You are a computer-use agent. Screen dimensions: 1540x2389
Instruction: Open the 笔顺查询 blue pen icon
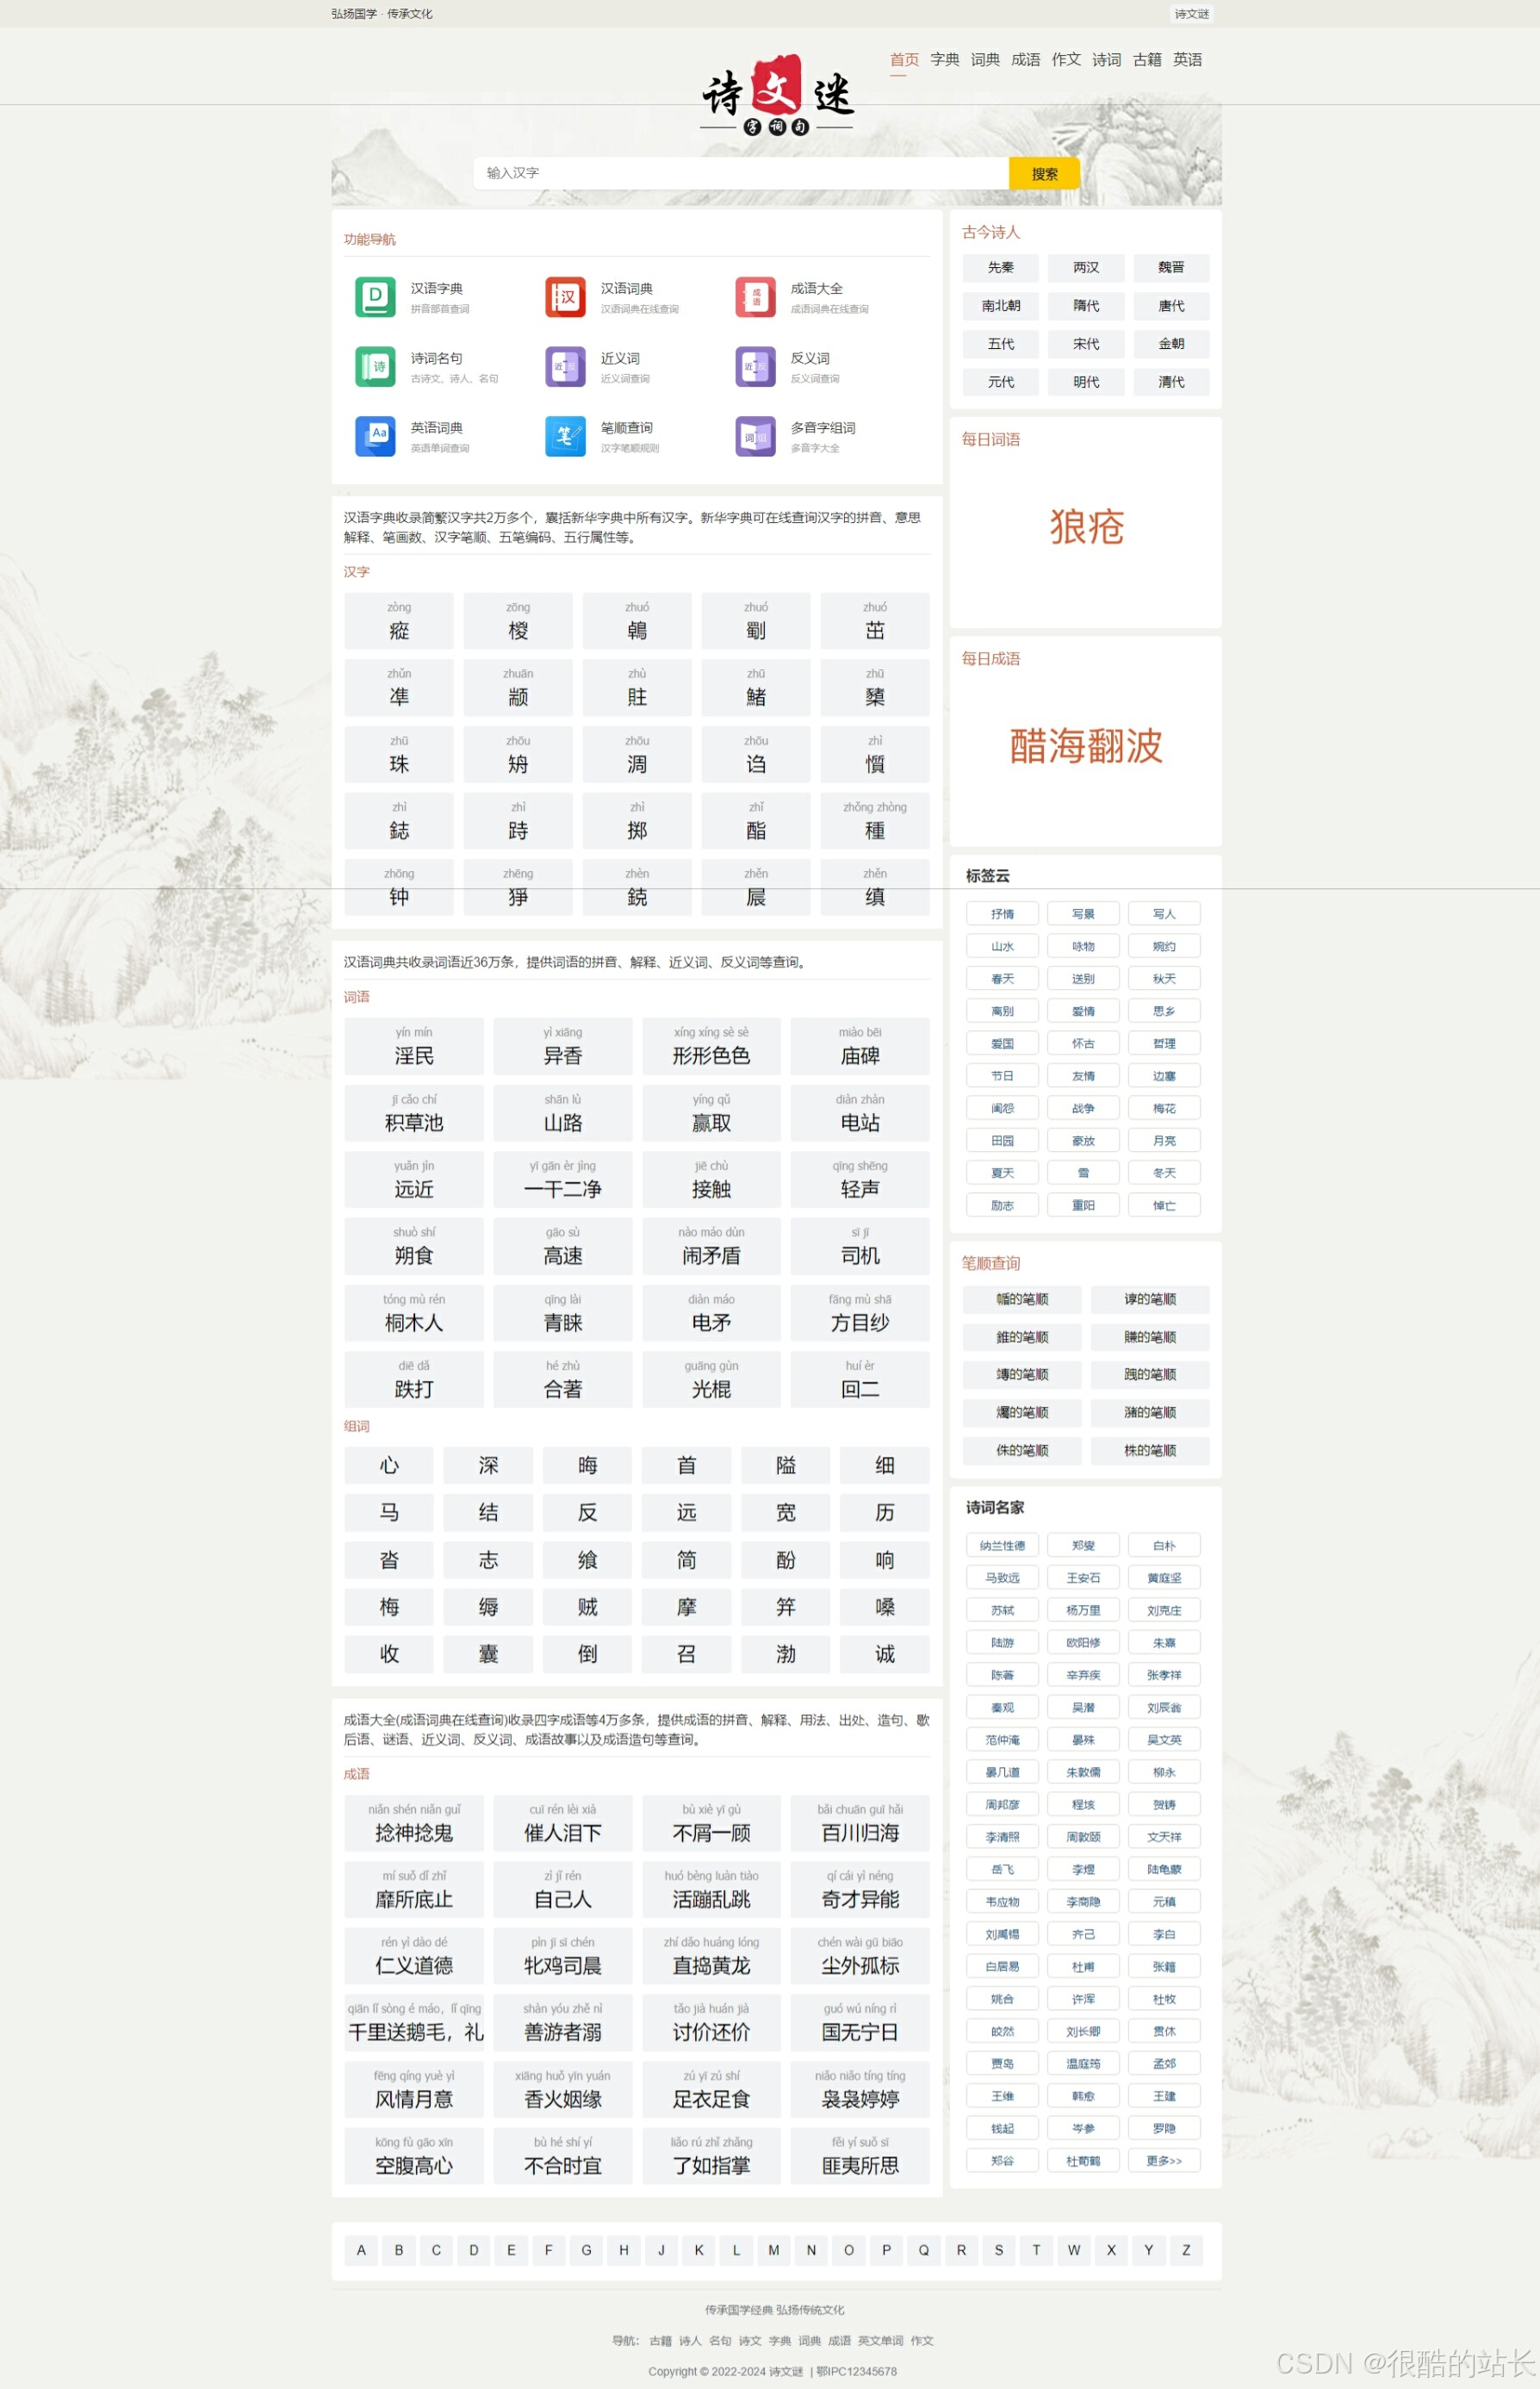click(x=565, y=436)
